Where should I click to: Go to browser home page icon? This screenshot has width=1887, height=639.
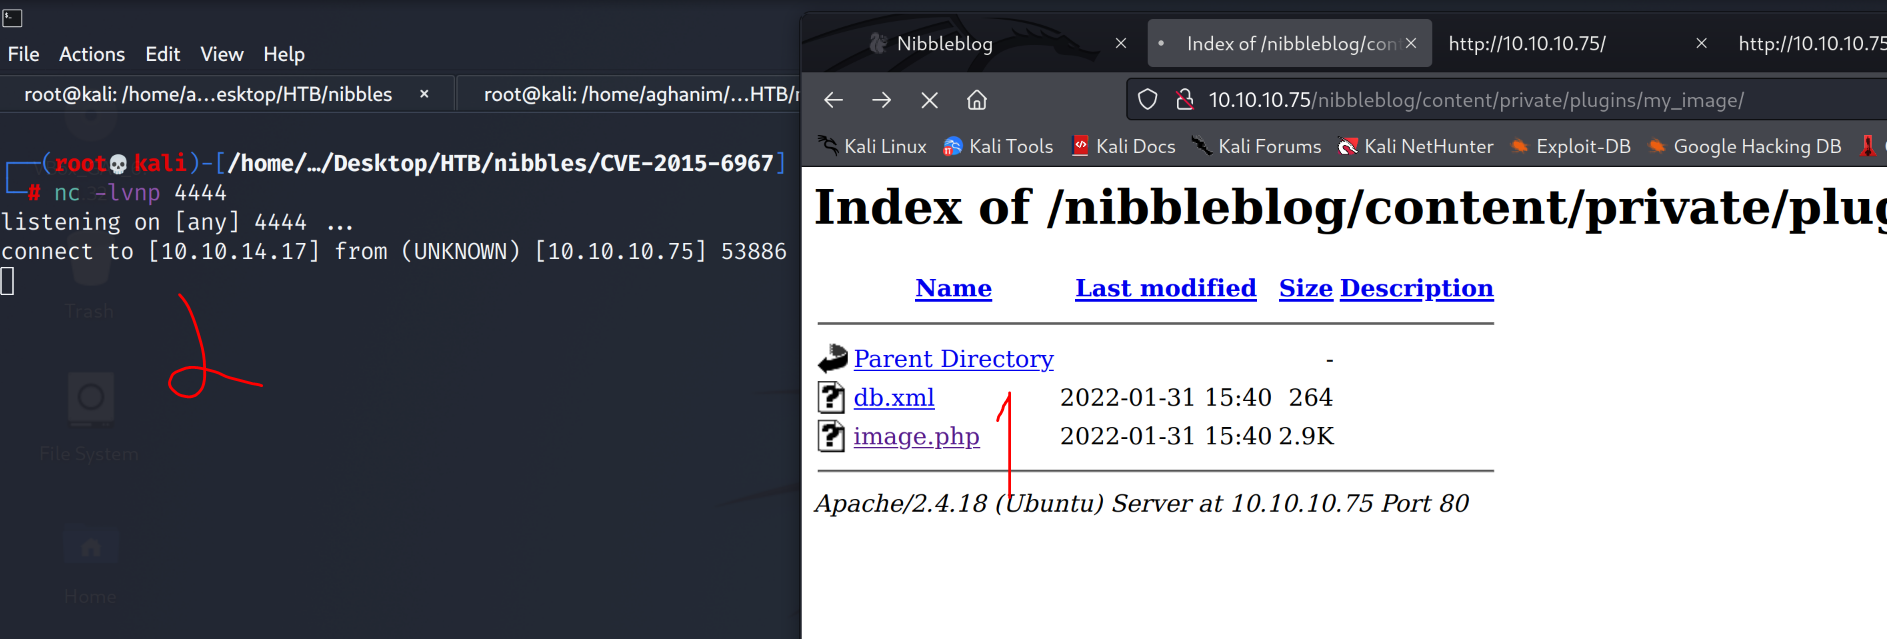(977, 100)
